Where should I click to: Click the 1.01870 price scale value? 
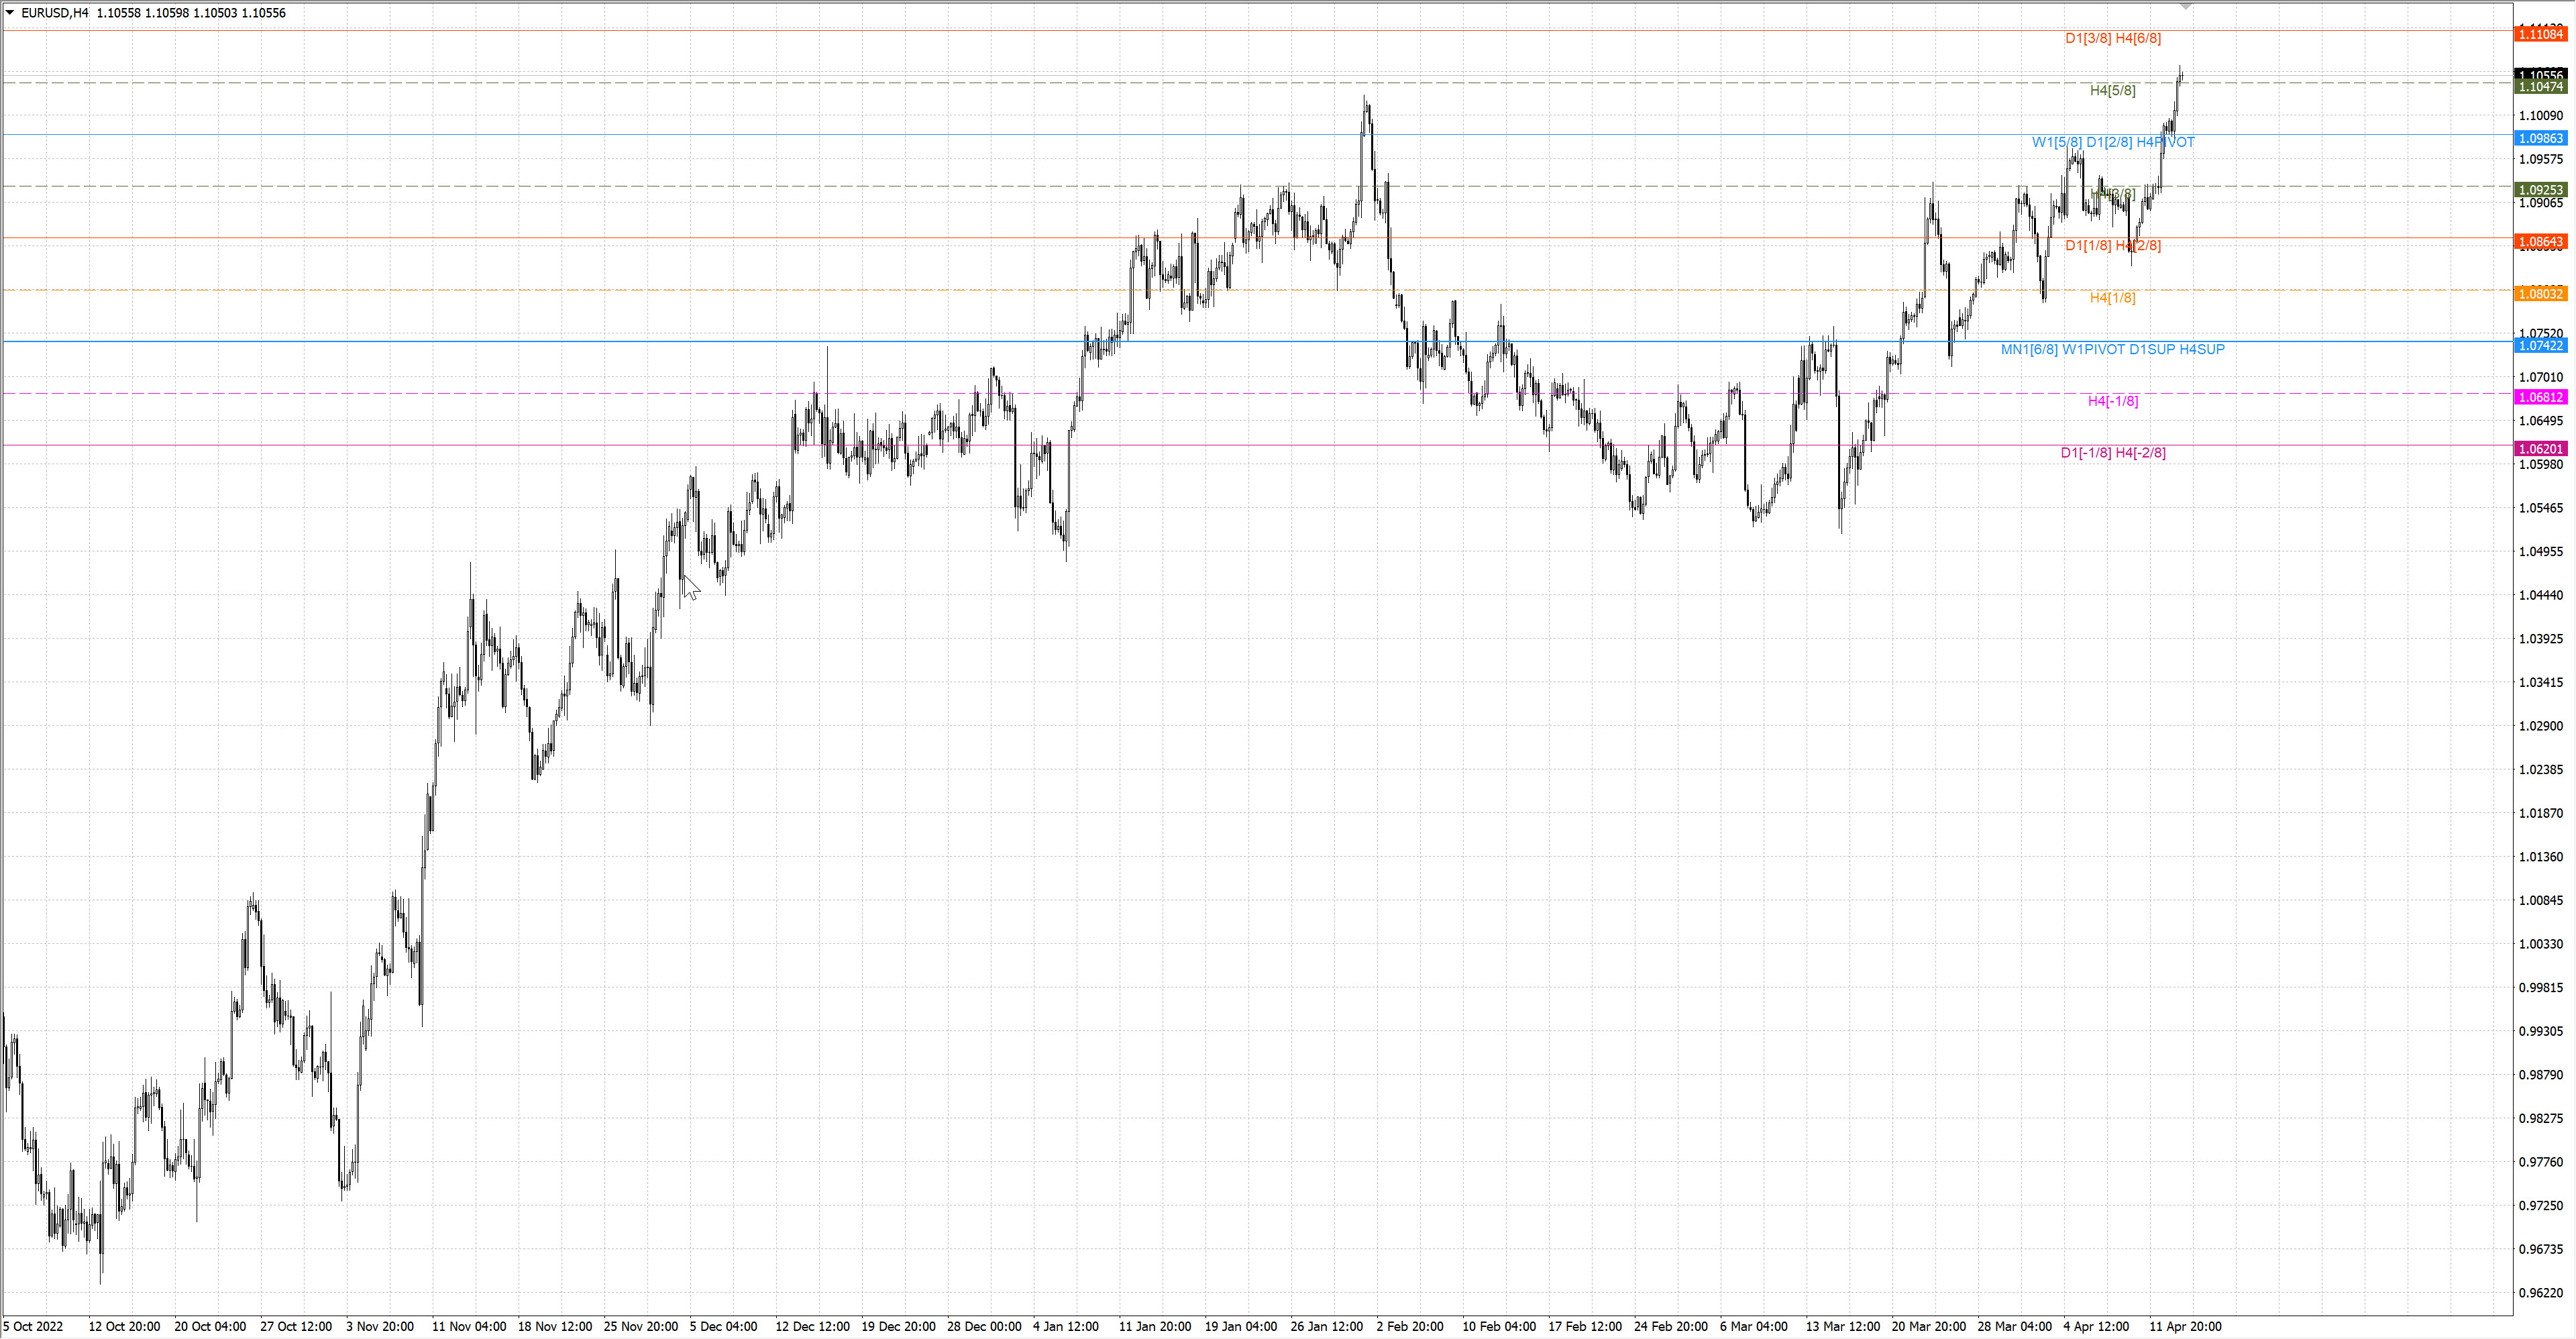coord(2541,813)
